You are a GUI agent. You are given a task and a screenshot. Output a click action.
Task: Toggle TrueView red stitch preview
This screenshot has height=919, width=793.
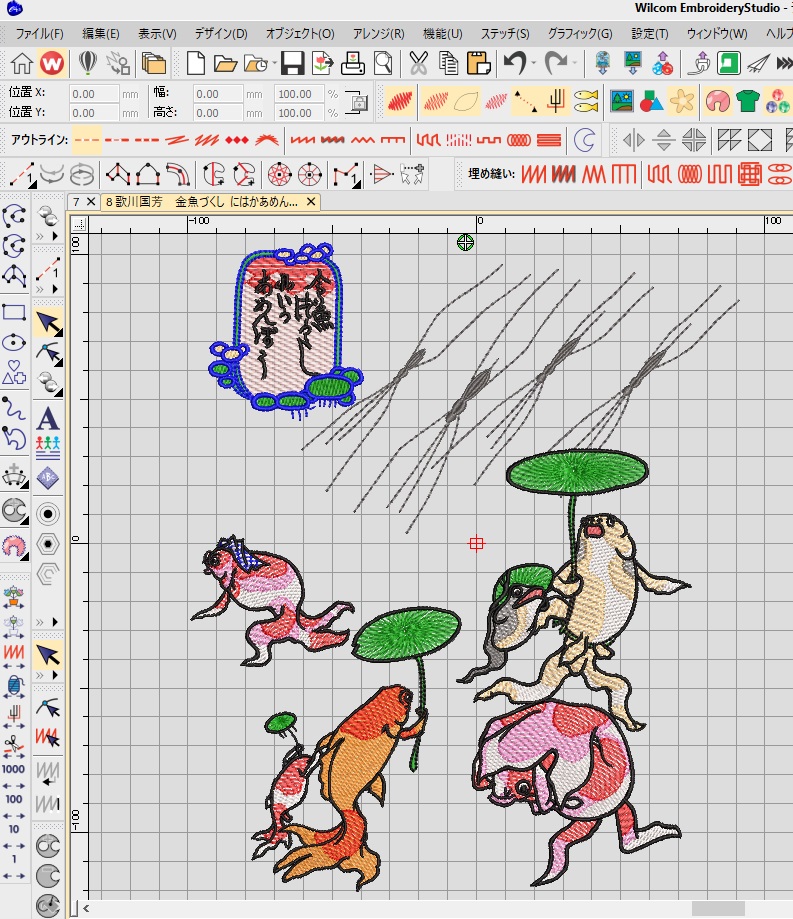click(x=399, y=102)
